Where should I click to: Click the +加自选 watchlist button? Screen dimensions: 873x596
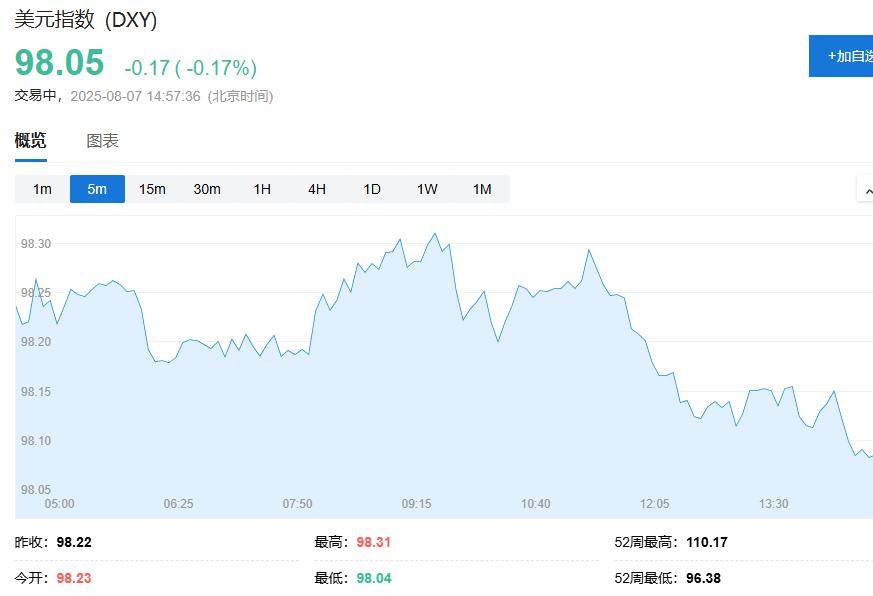(843, 57)
